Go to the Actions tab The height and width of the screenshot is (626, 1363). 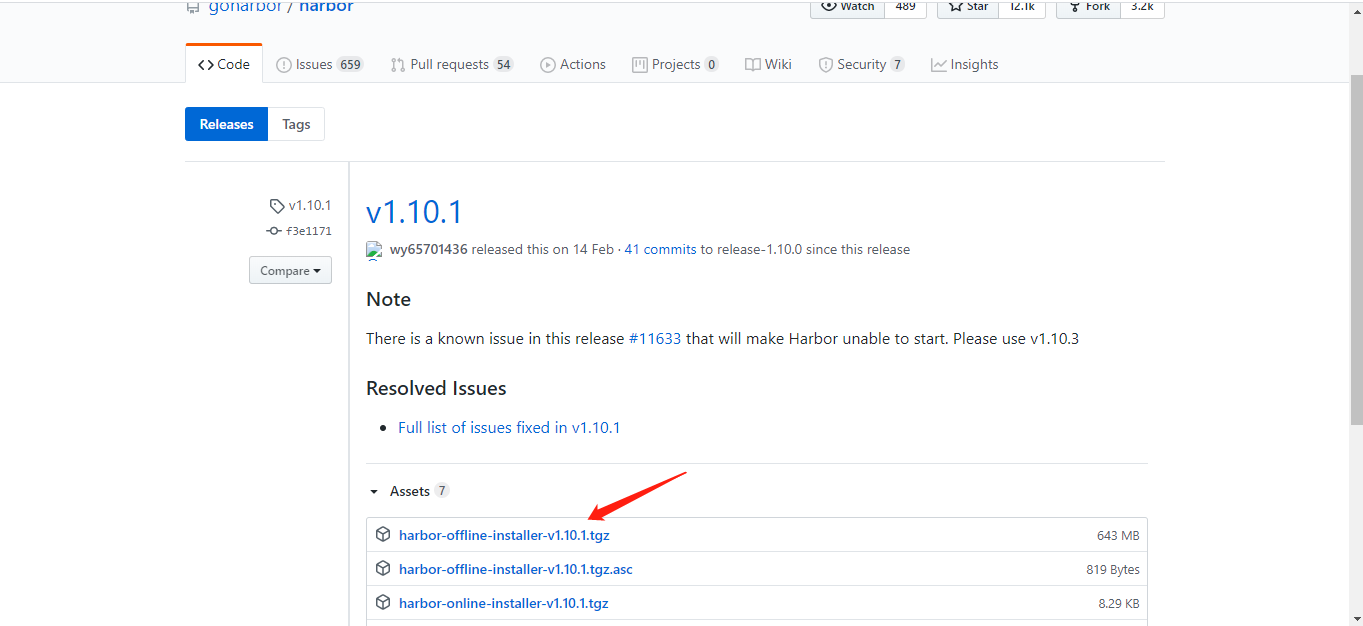pos(572,64)
